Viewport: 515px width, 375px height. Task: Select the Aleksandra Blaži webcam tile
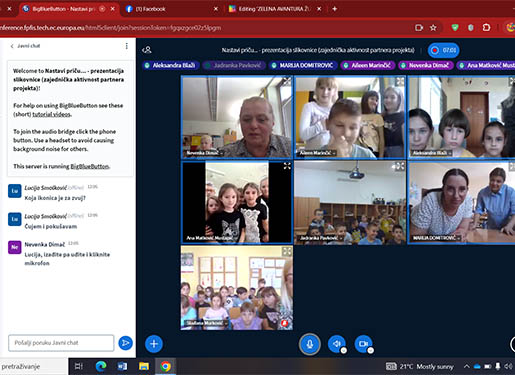tap(462, 117)
